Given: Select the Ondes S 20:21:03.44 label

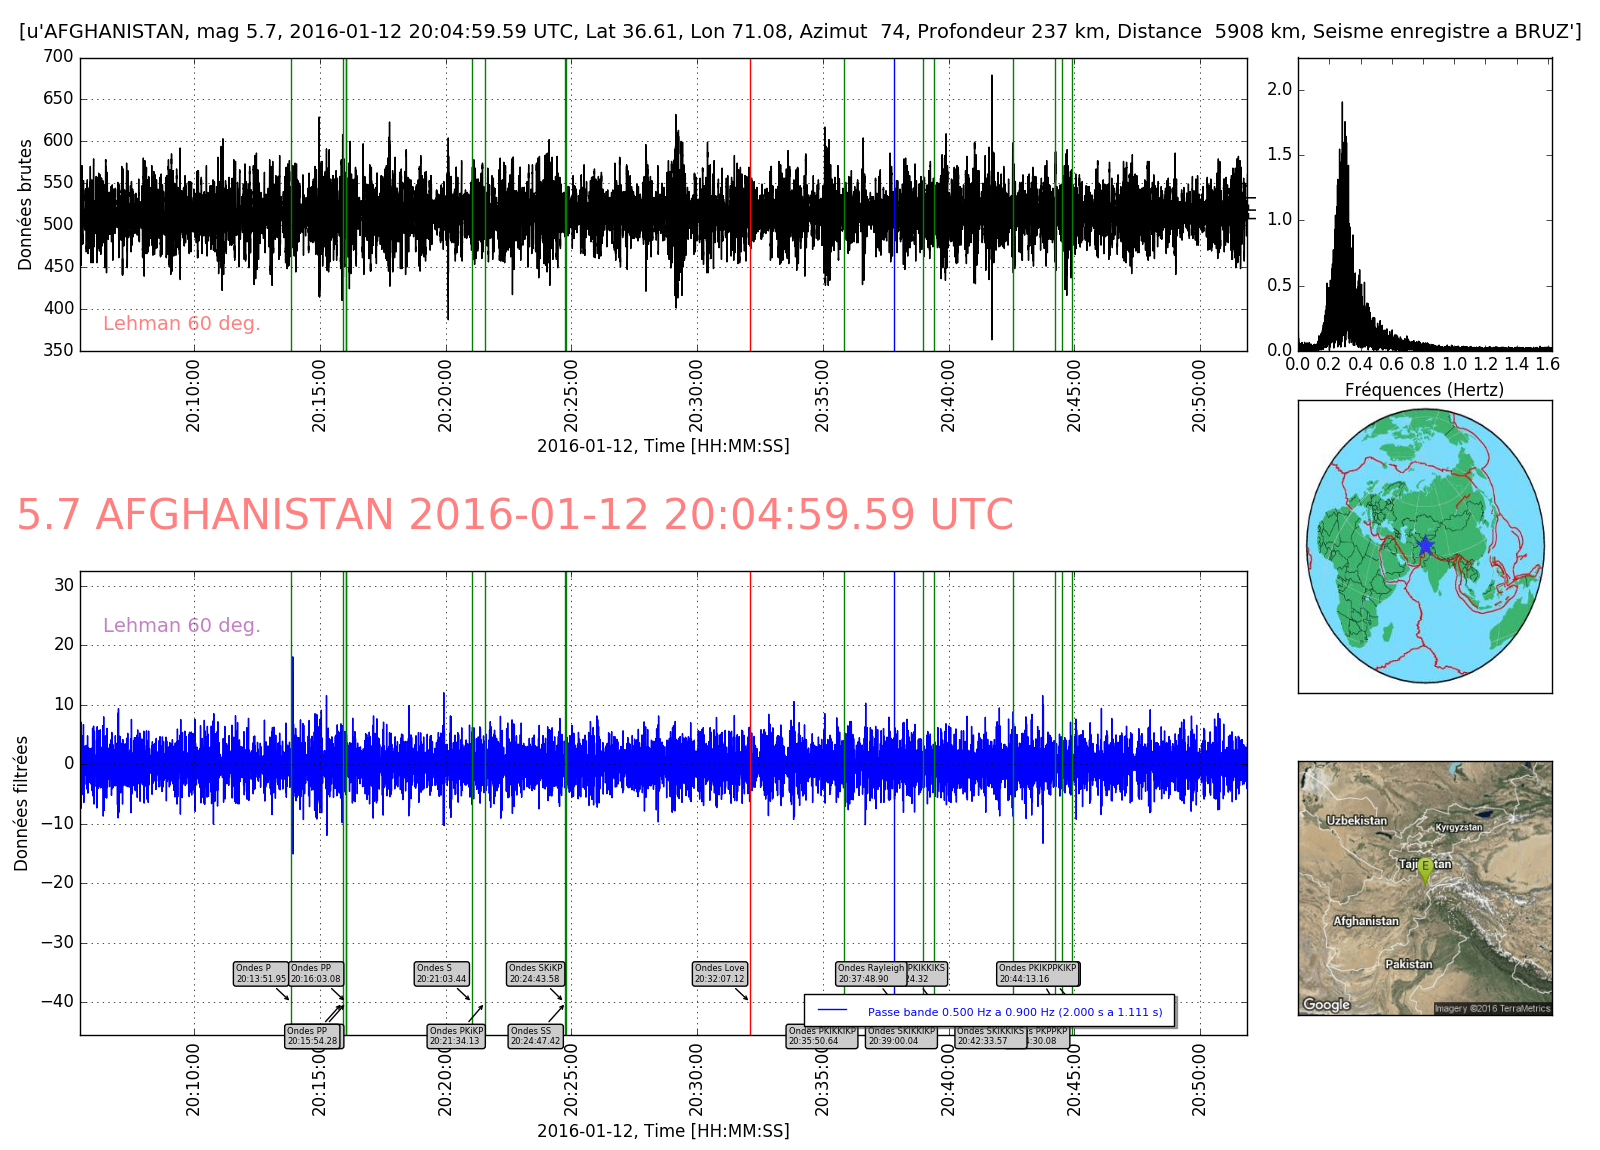Looking at the screenshot, I should [x=441, y=974].
